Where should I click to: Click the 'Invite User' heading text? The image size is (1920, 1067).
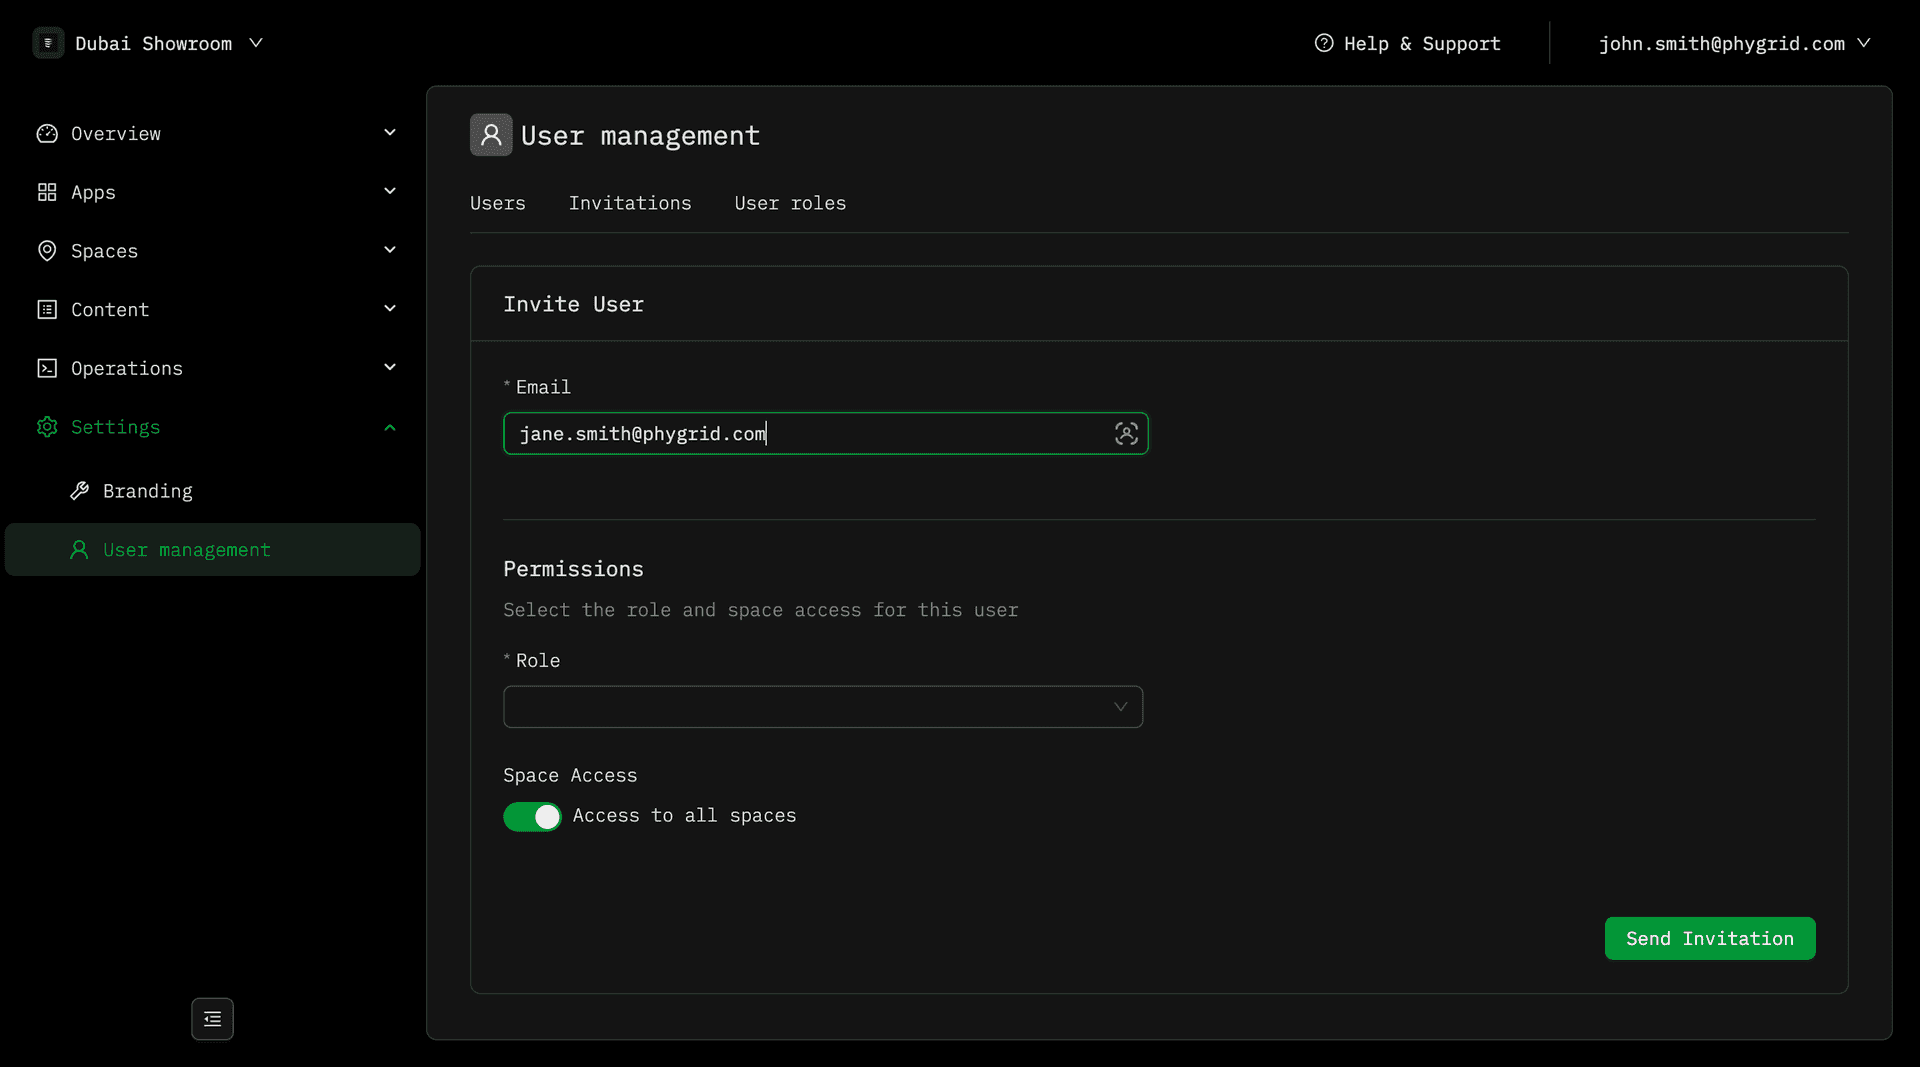[x=573, y=304]
